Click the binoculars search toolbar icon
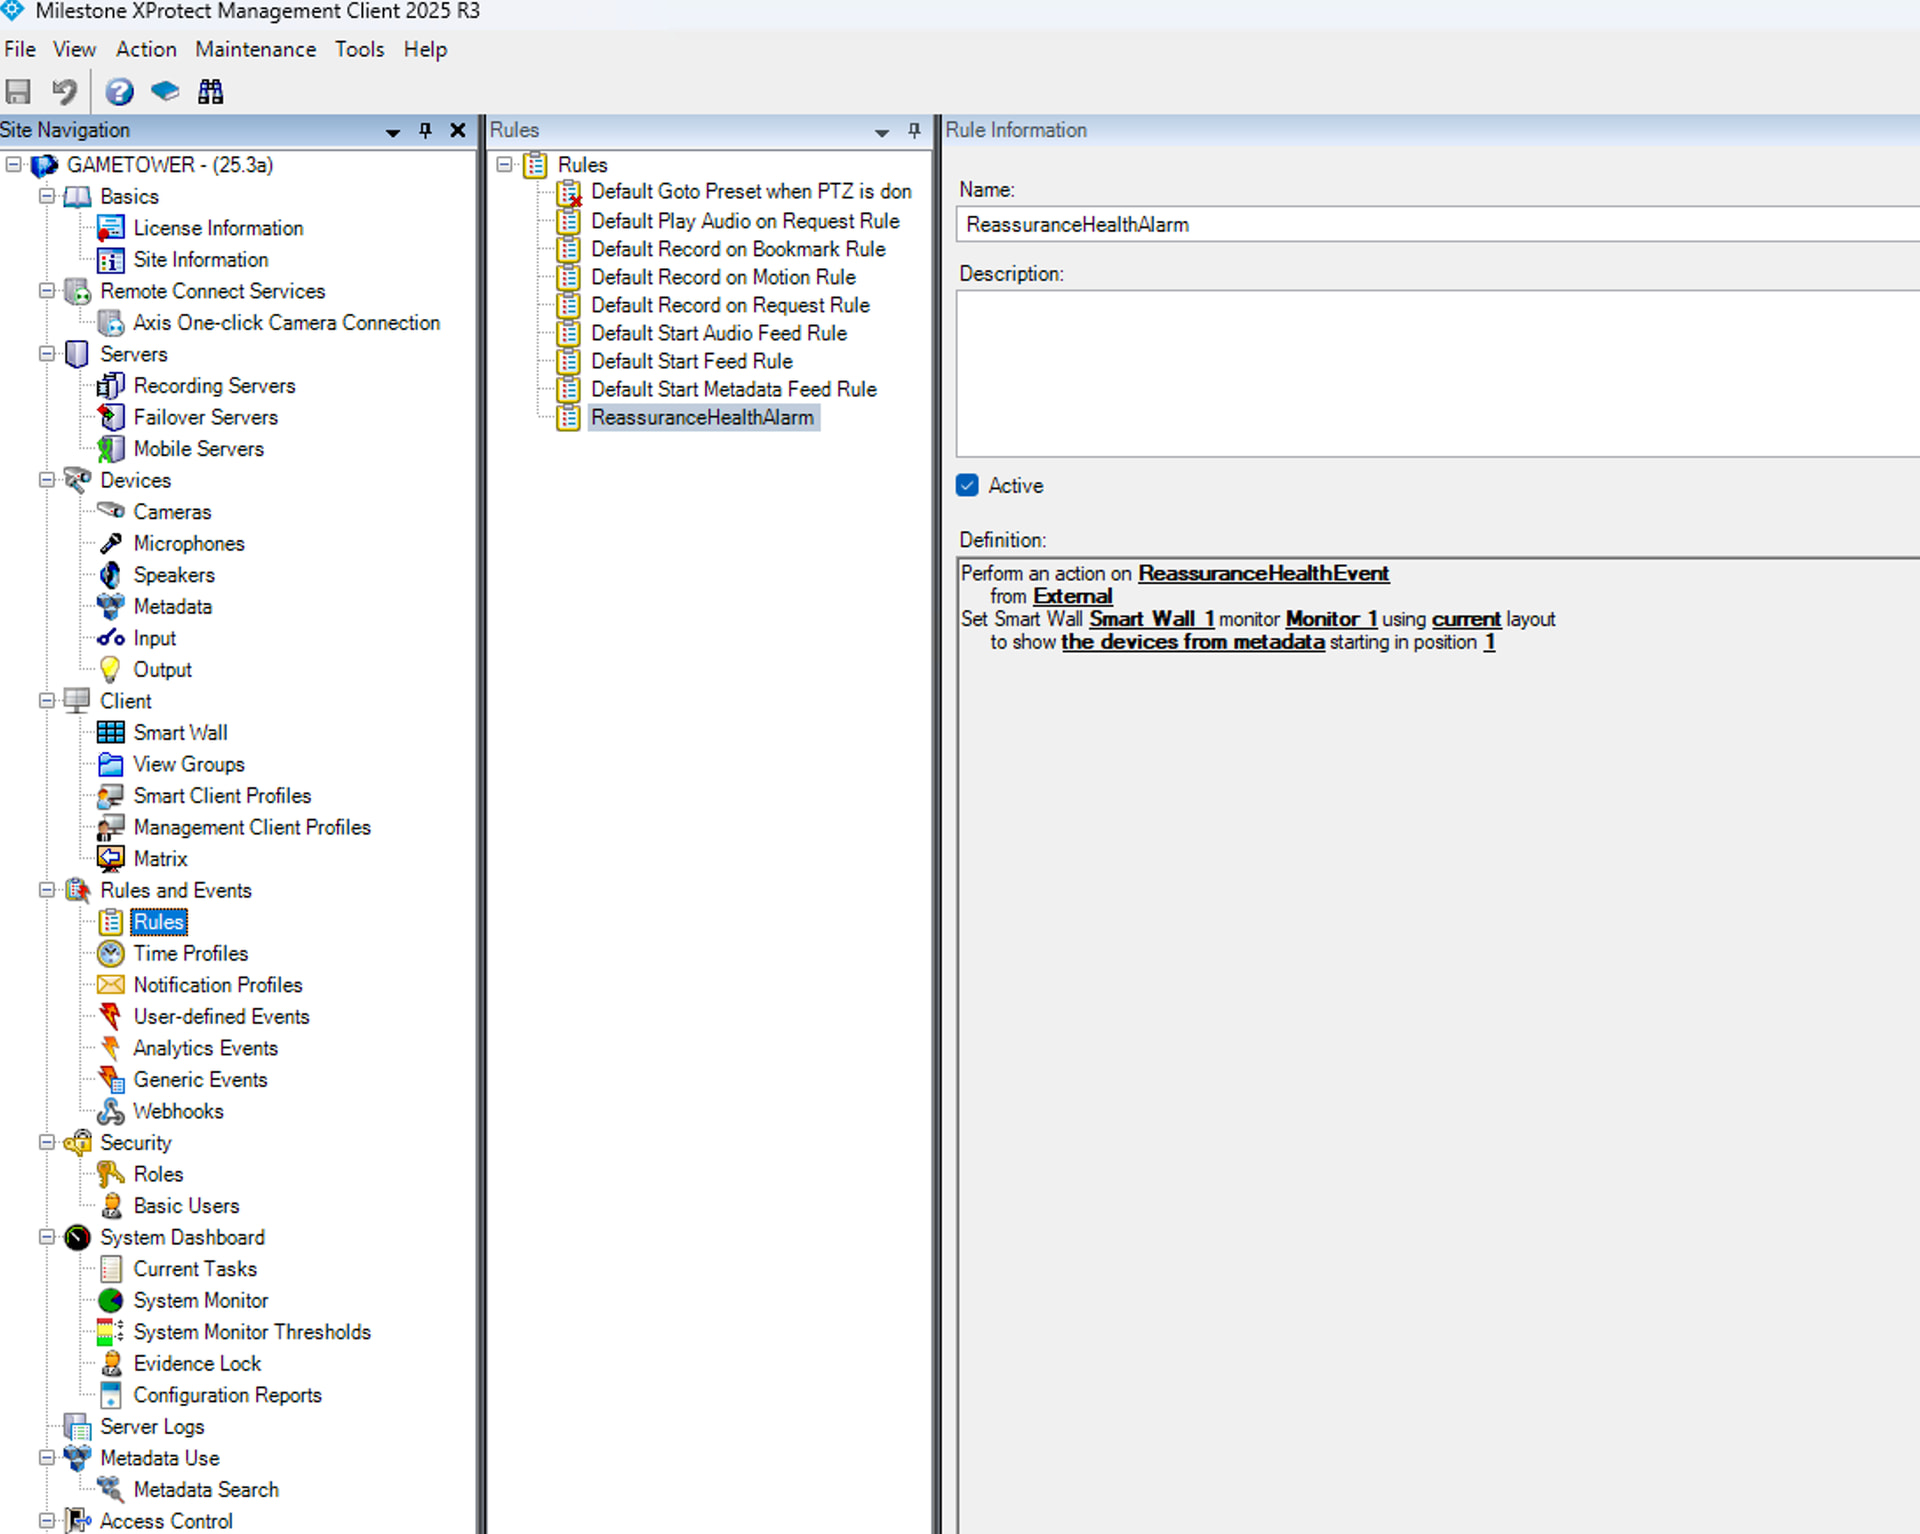This screenshot has height=1534, width=1920. coord(211,92)
